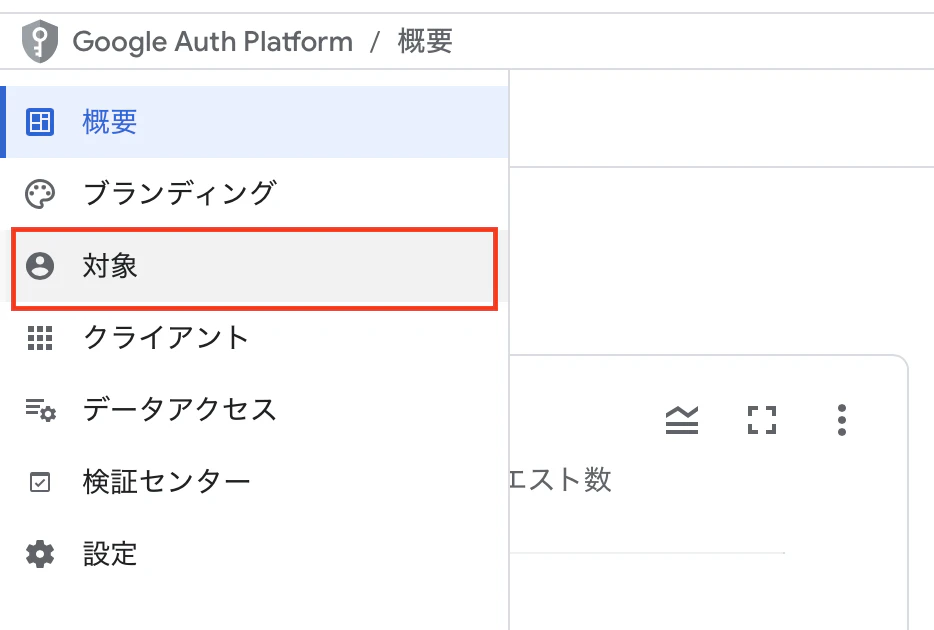Open the chart three-dot options menu
The width and height of the screenshot is (934, 630).
click(842, 420)
